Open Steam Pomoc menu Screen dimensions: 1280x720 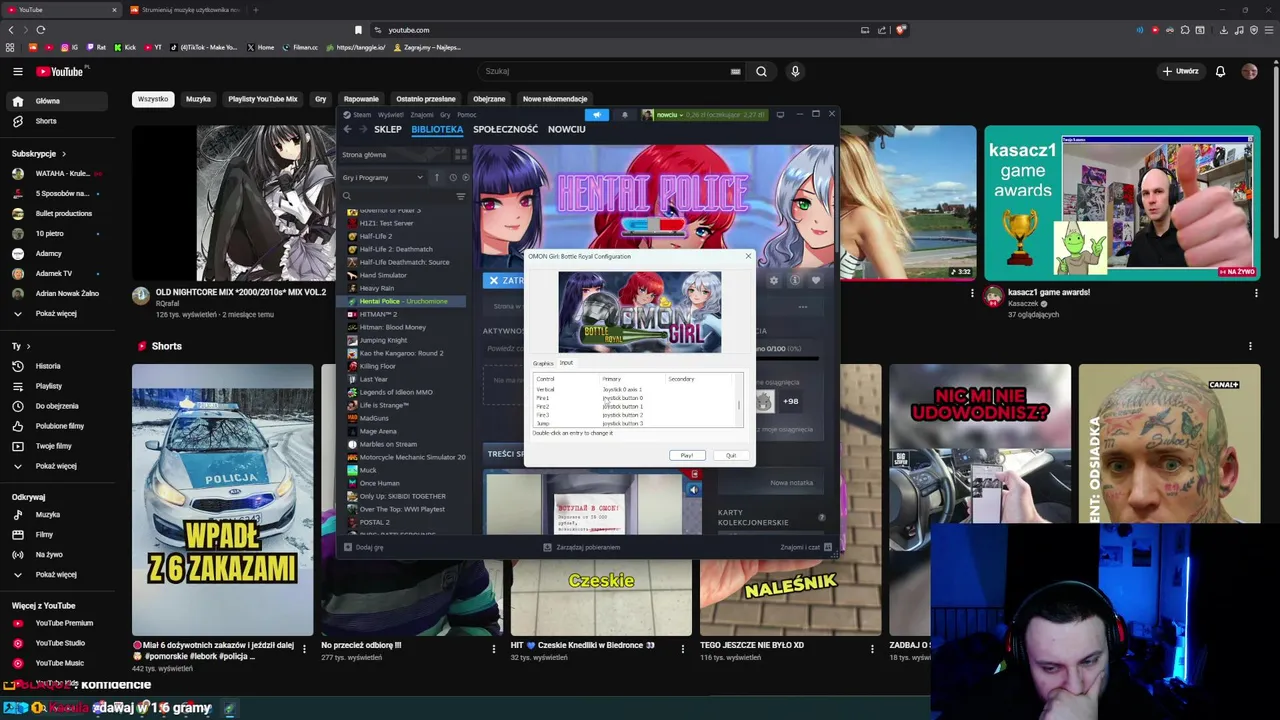coord(466,115)
